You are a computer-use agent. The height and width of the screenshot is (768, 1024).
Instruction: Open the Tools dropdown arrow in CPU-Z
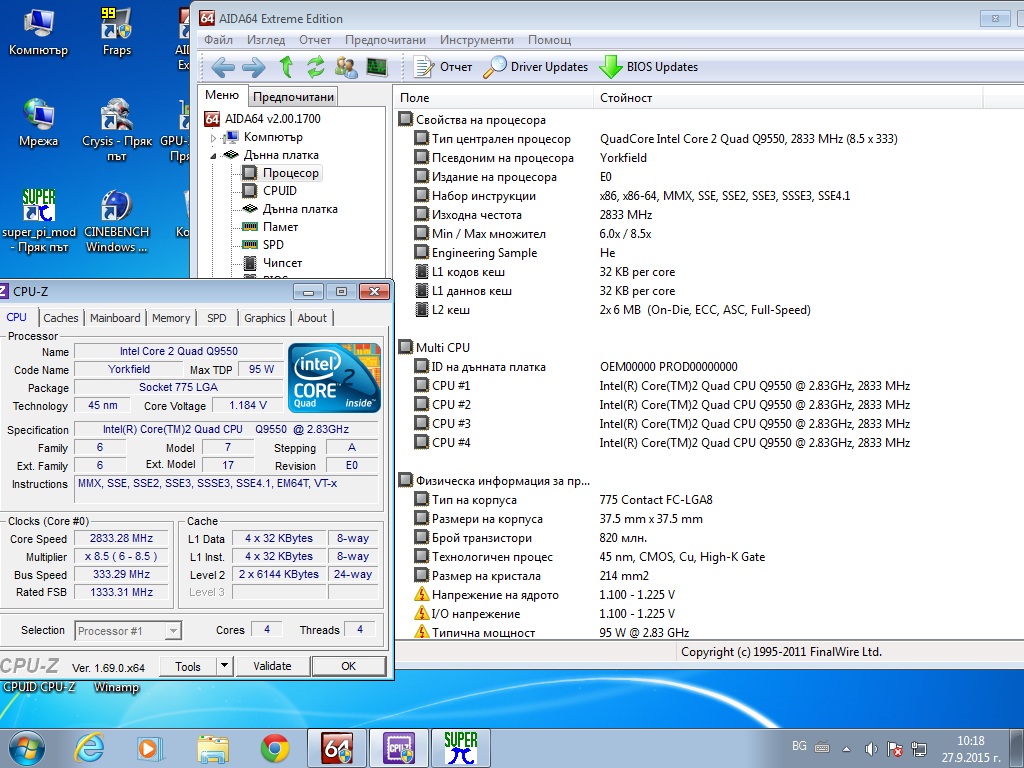click(x=224, y=666)
